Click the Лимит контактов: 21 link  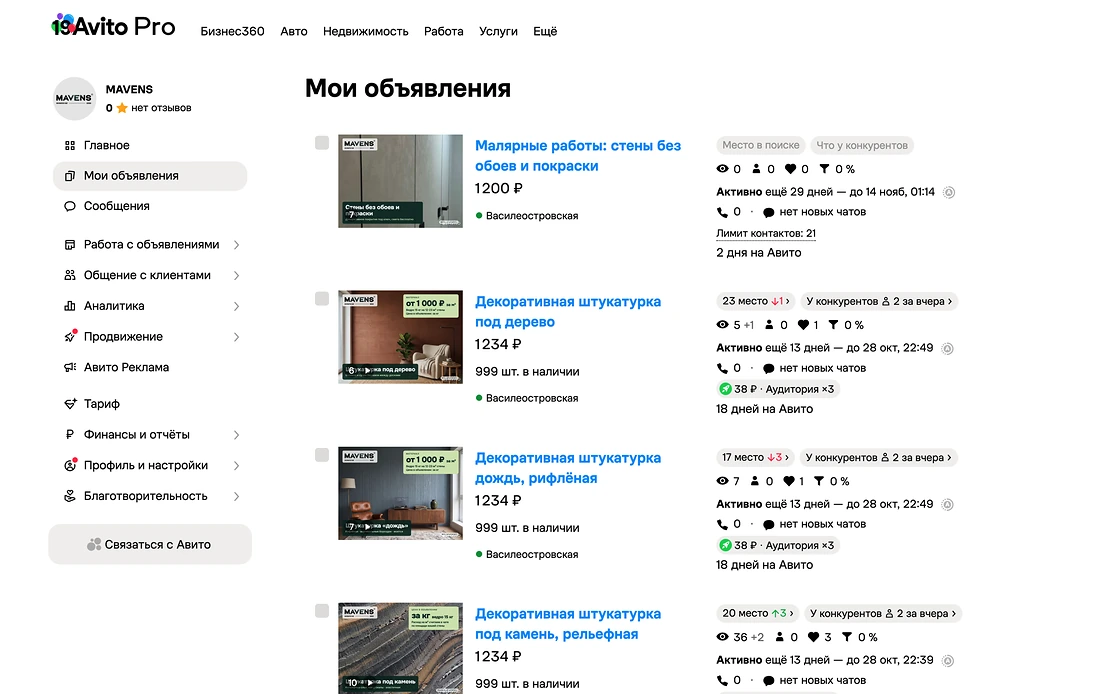click(x=766, y=233)
